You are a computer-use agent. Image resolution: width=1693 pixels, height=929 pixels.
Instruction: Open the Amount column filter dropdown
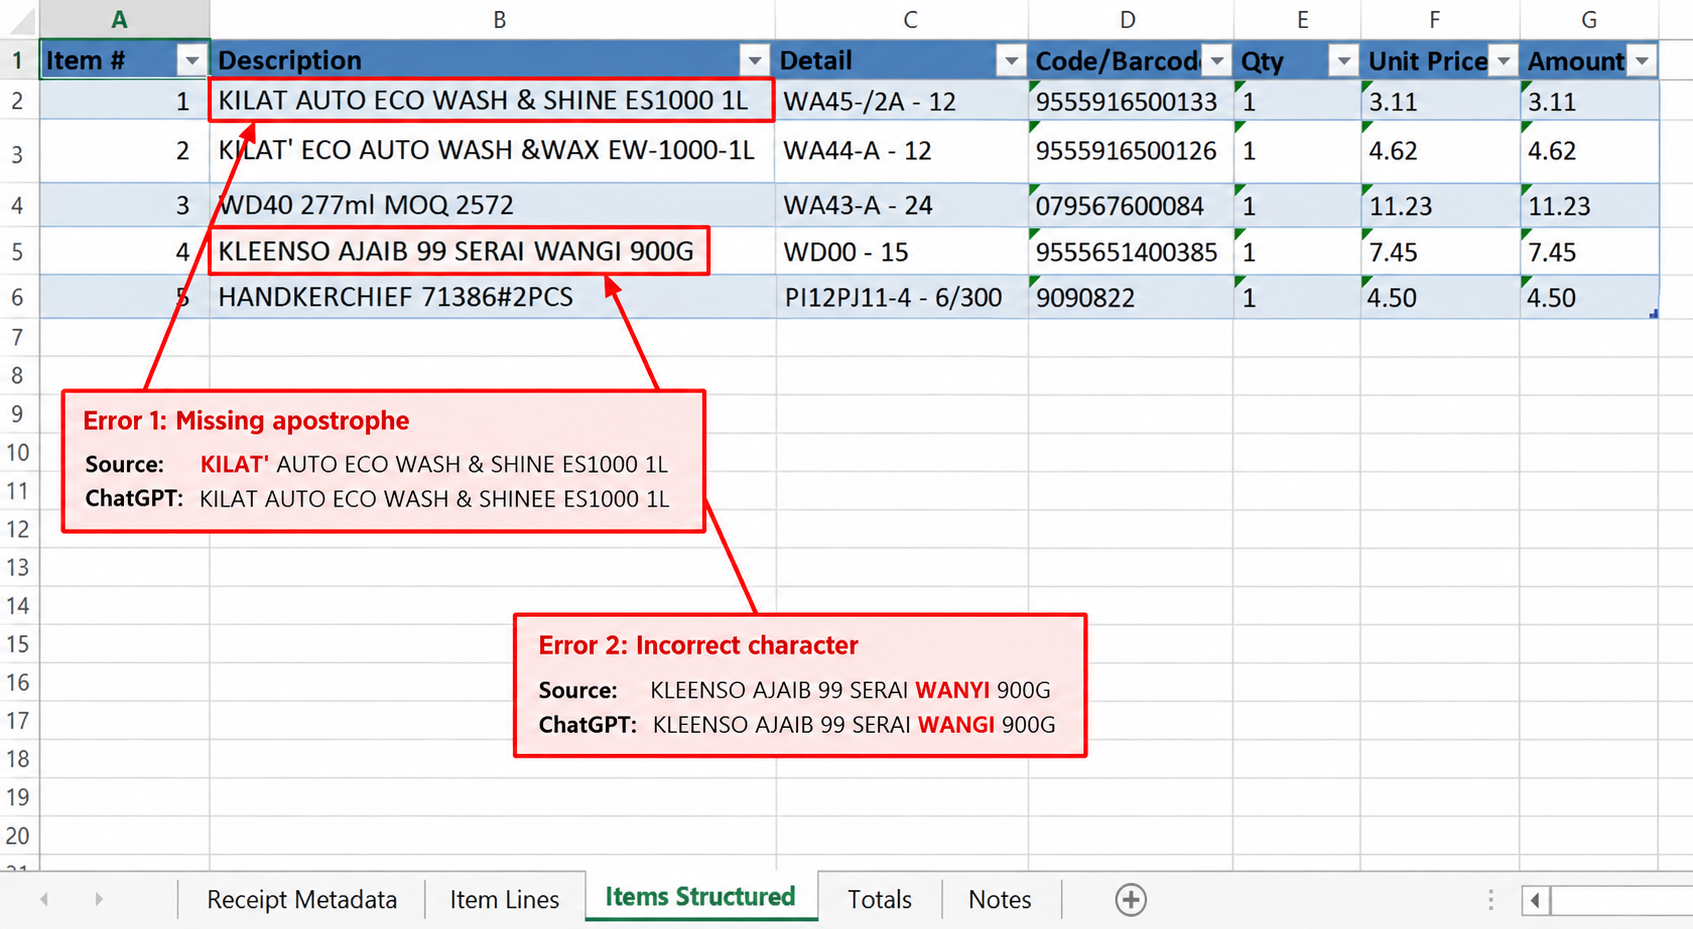click(1642, 61)
